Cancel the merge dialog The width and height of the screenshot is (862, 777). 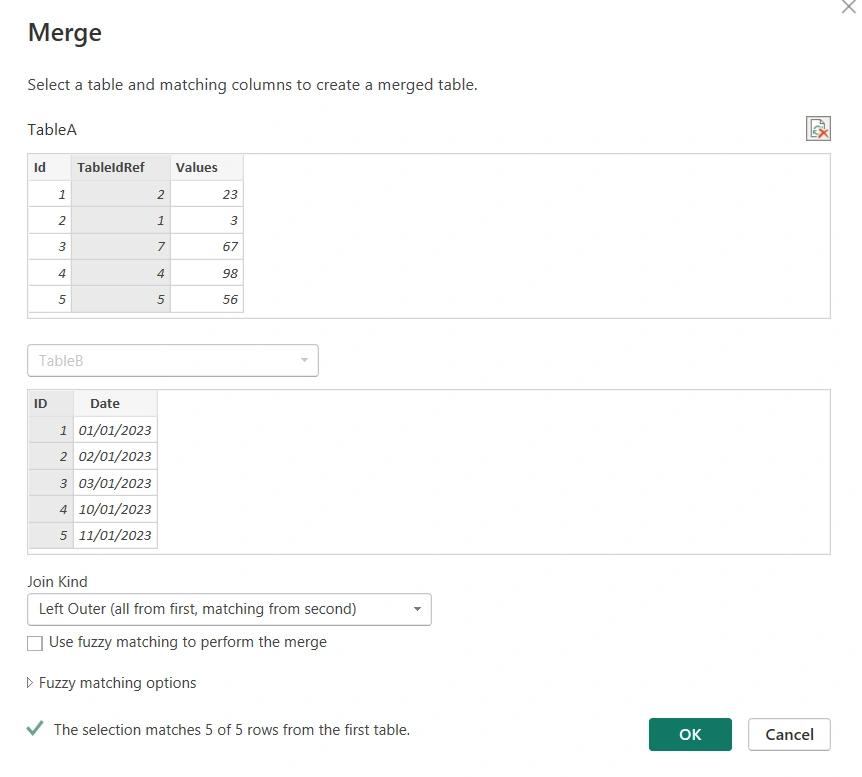coord(789,734)
